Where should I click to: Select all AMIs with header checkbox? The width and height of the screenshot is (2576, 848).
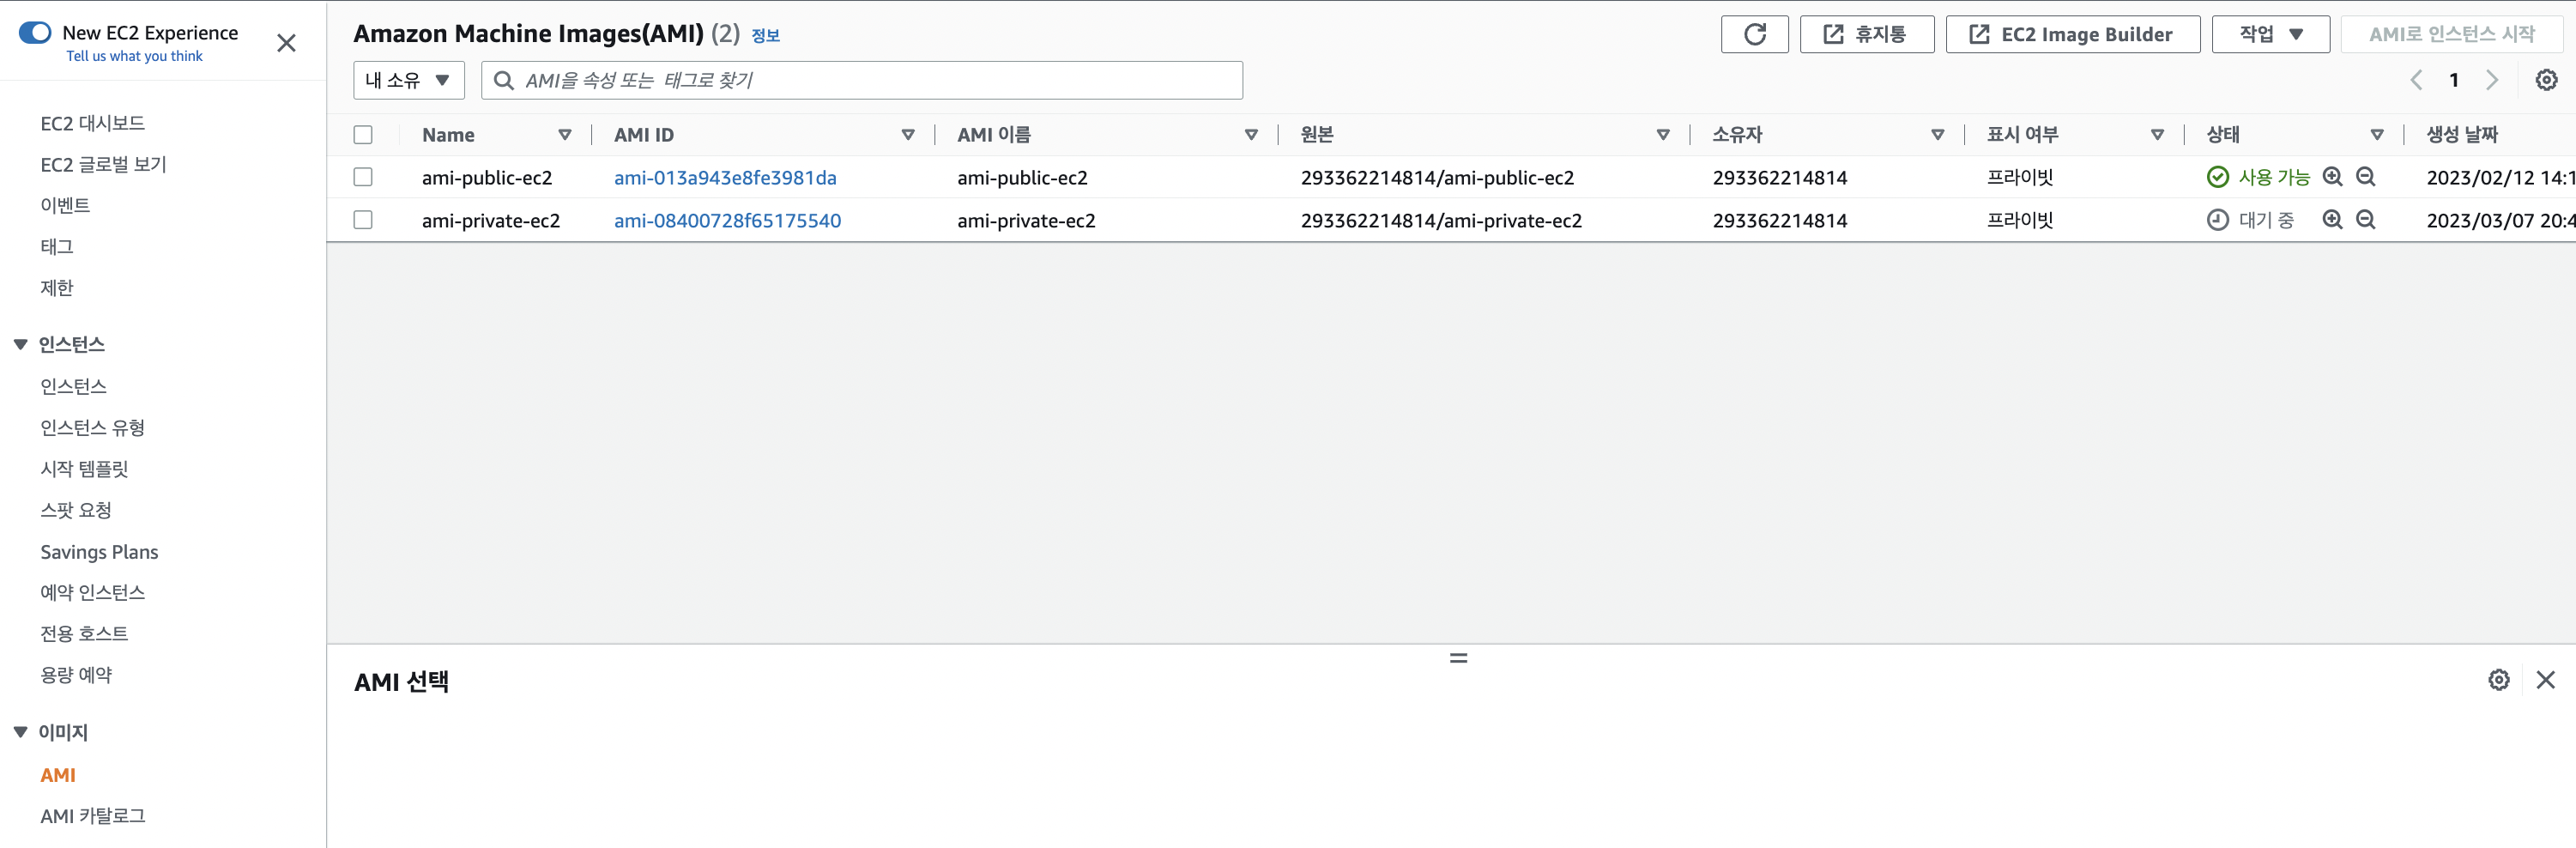pyautogui.click(x=363, y=135)
